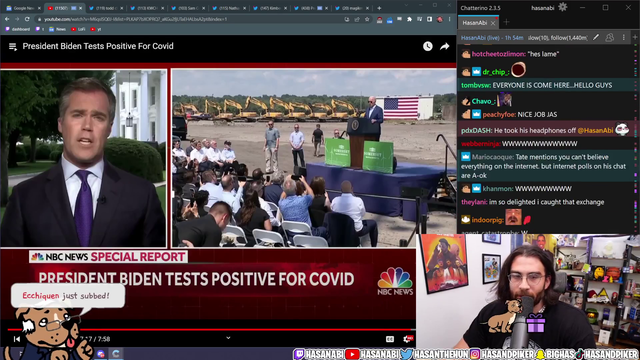
Task: Open the YouTube playlist queue icon
Action: (13, 47)
